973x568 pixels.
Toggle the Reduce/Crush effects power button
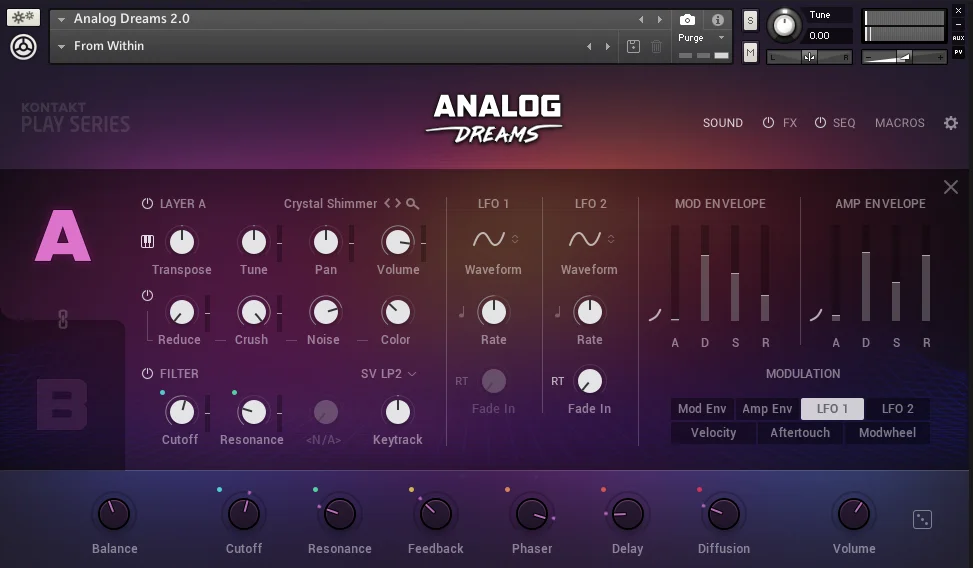point(147,295)
